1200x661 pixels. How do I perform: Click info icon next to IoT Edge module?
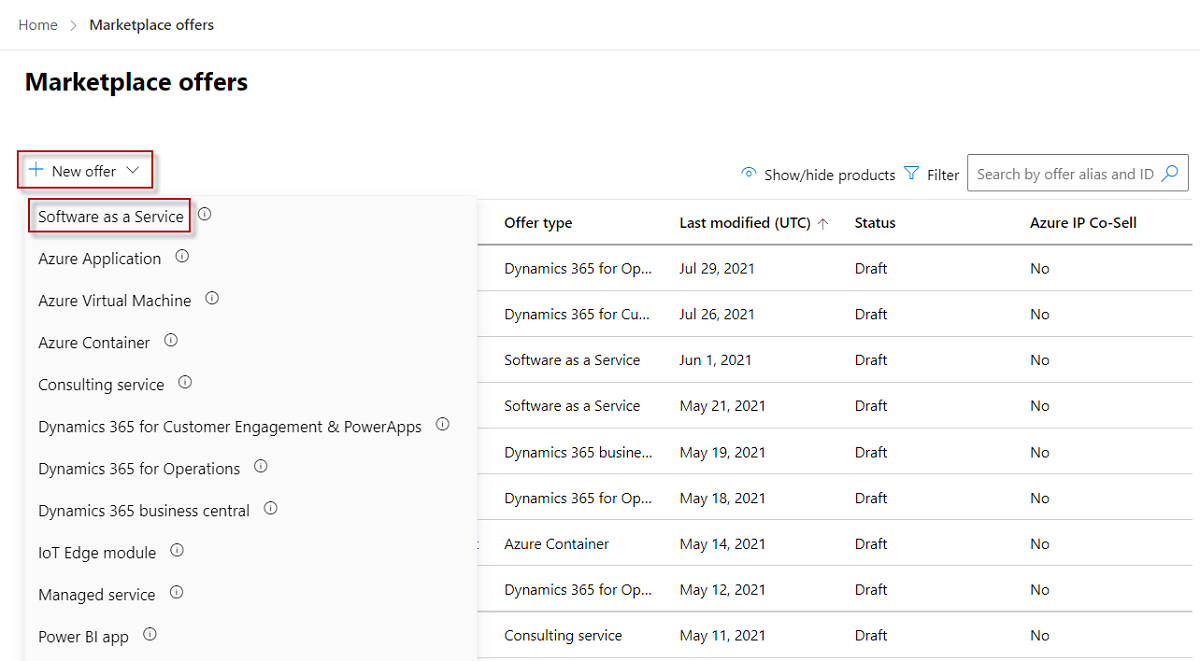point(177,551)
